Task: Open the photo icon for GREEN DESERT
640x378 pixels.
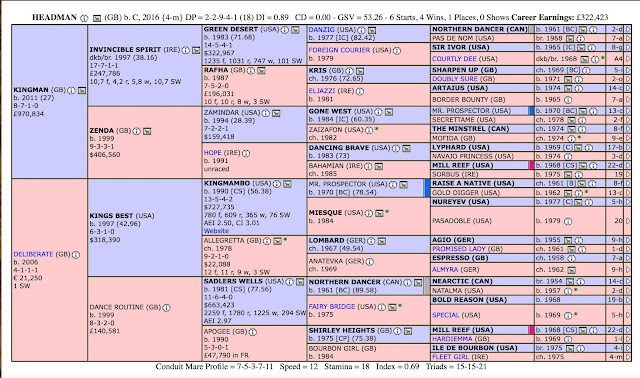Action: click(296, 30)
